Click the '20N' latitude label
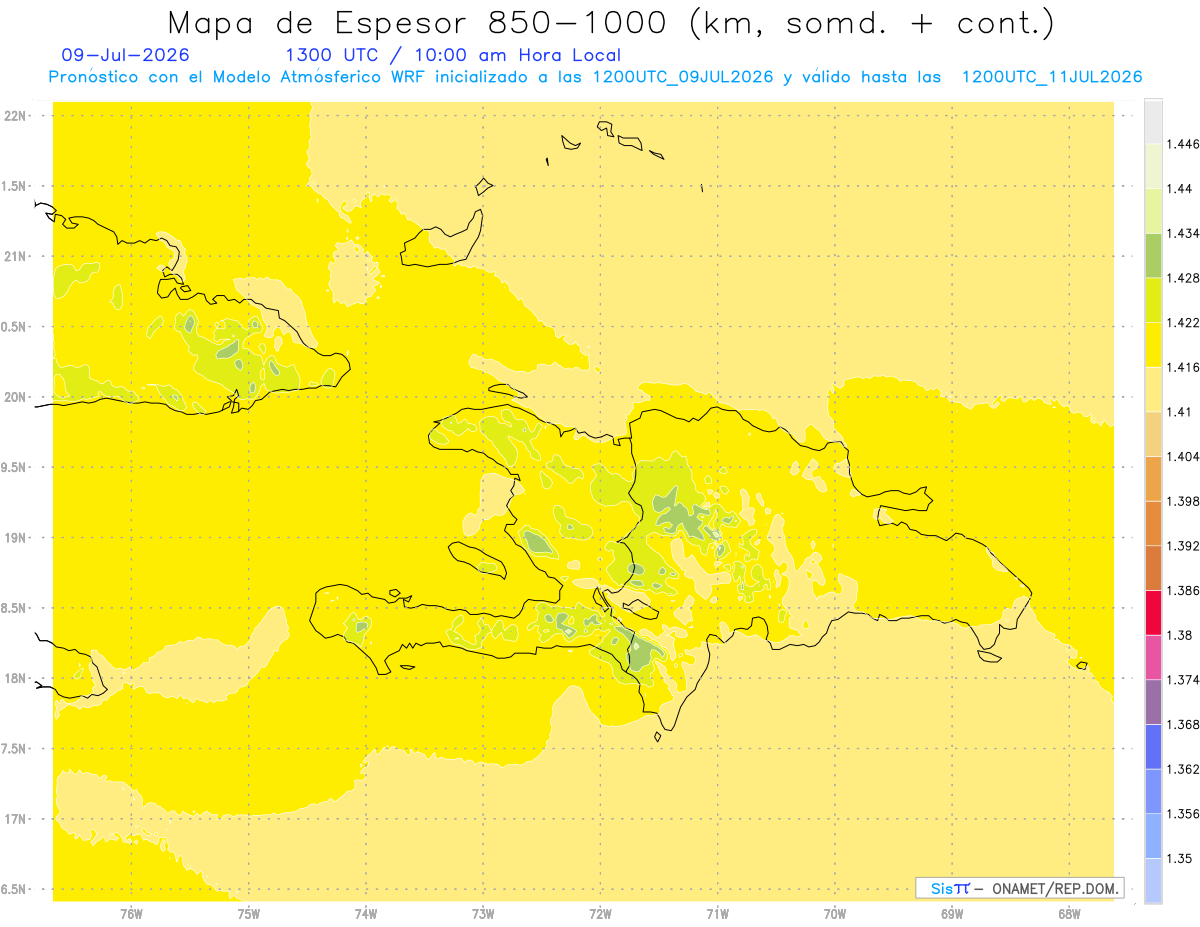Screen dimensions: 1200x927 pyautogui.click(x=15, y=397)
